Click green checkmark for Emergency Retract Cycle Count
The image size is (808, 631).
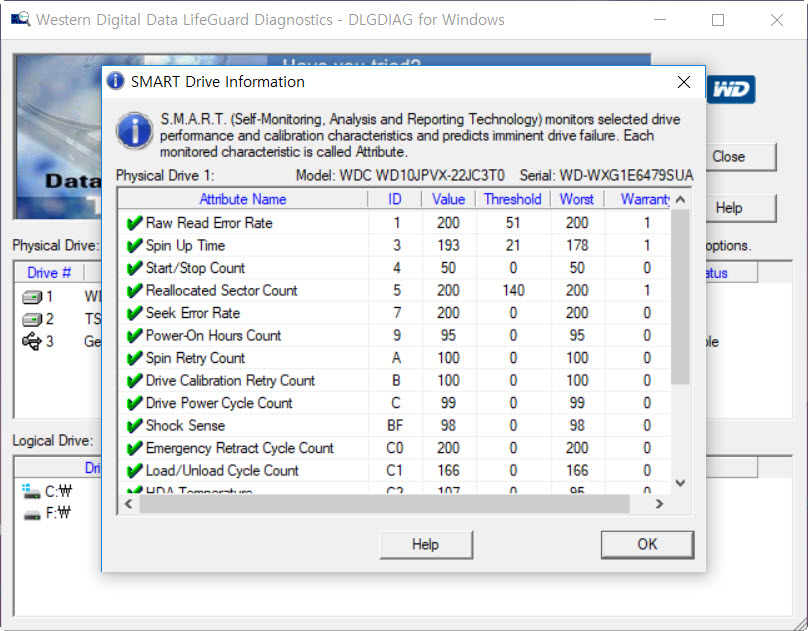[x=134, y=448]
